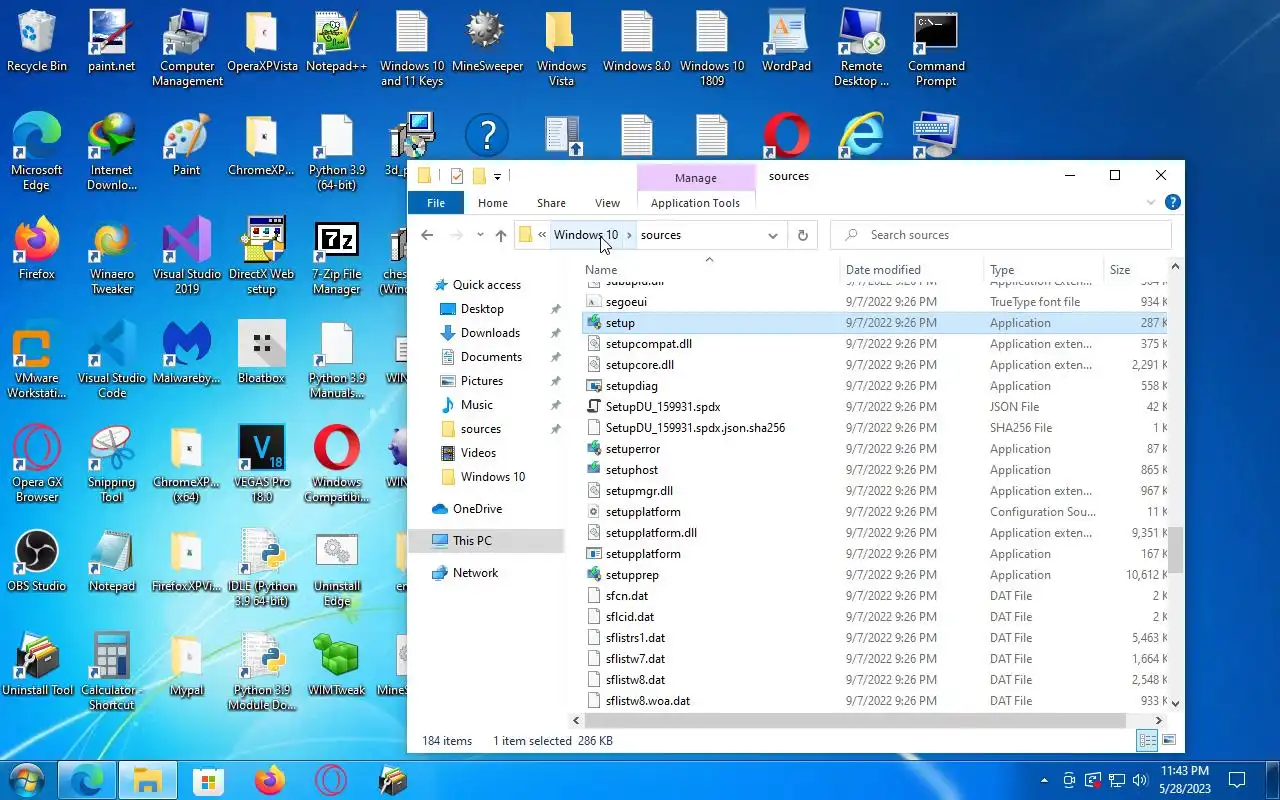Click the vertical scrollbar thumb
The width and height of the screenshot is (1280, 800).
(1176, 548)
